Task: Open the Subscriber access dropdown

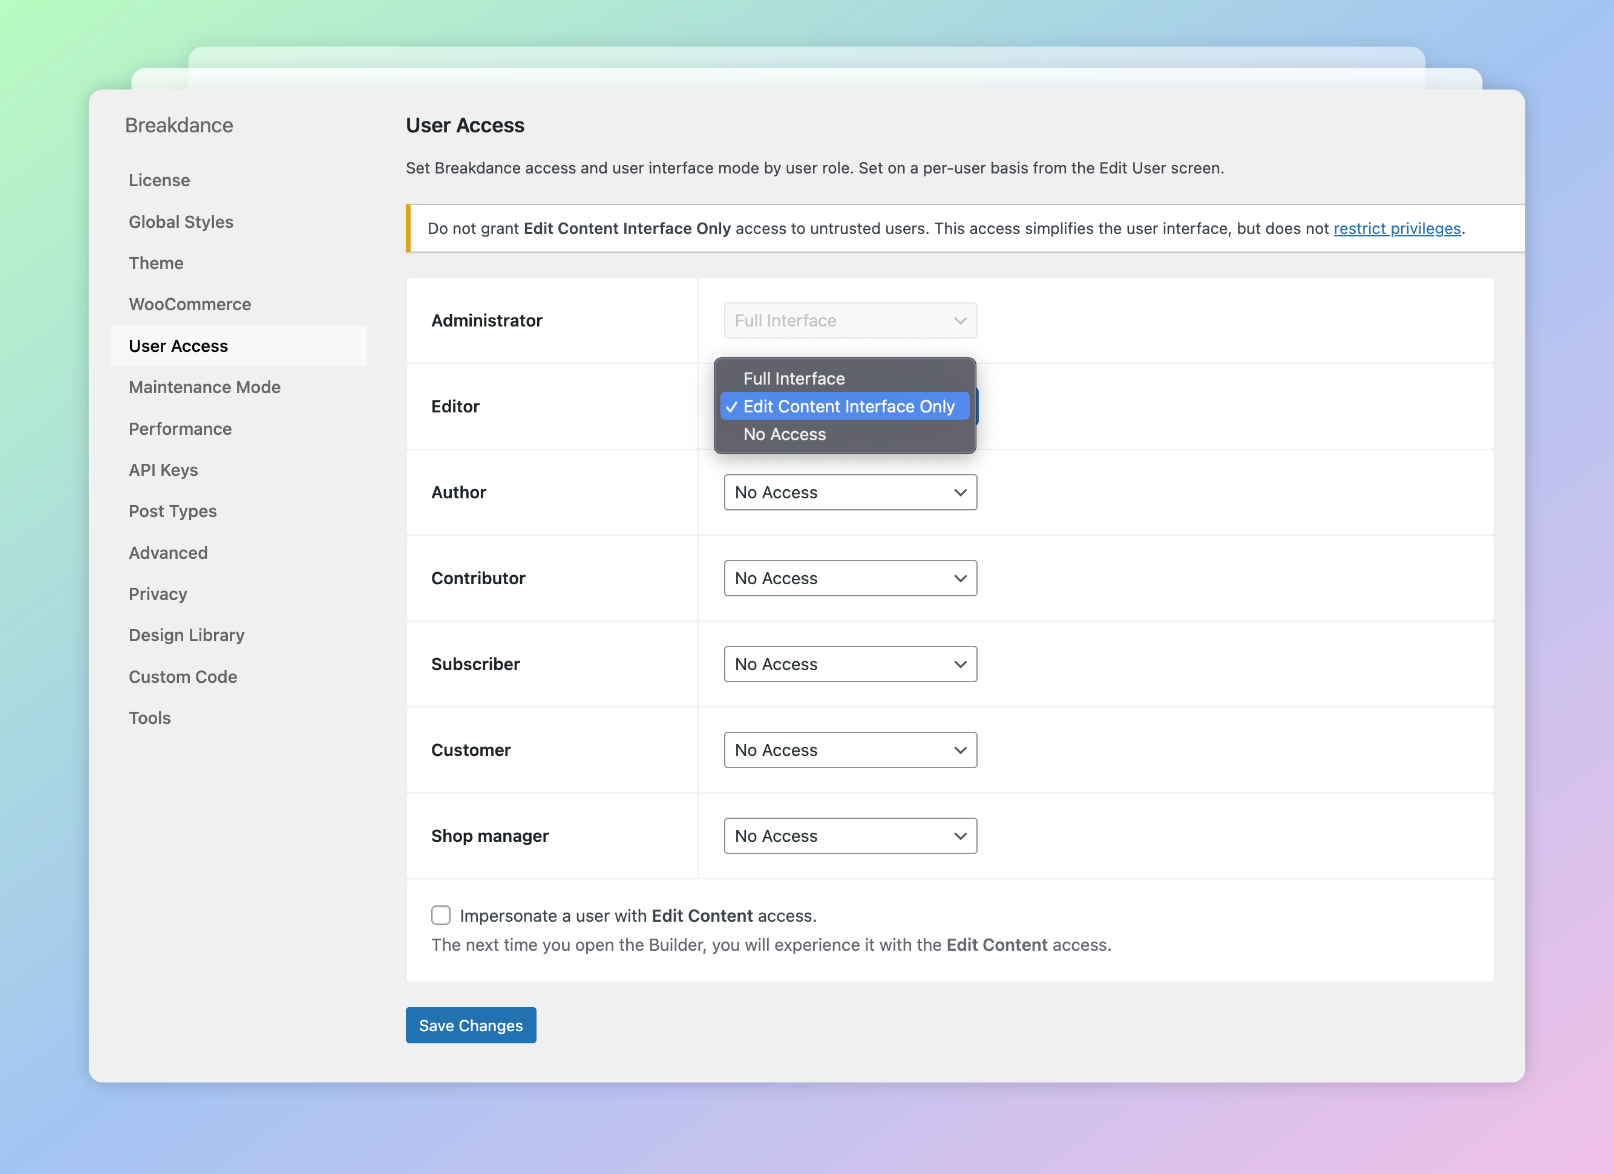Action: point(850,665)
